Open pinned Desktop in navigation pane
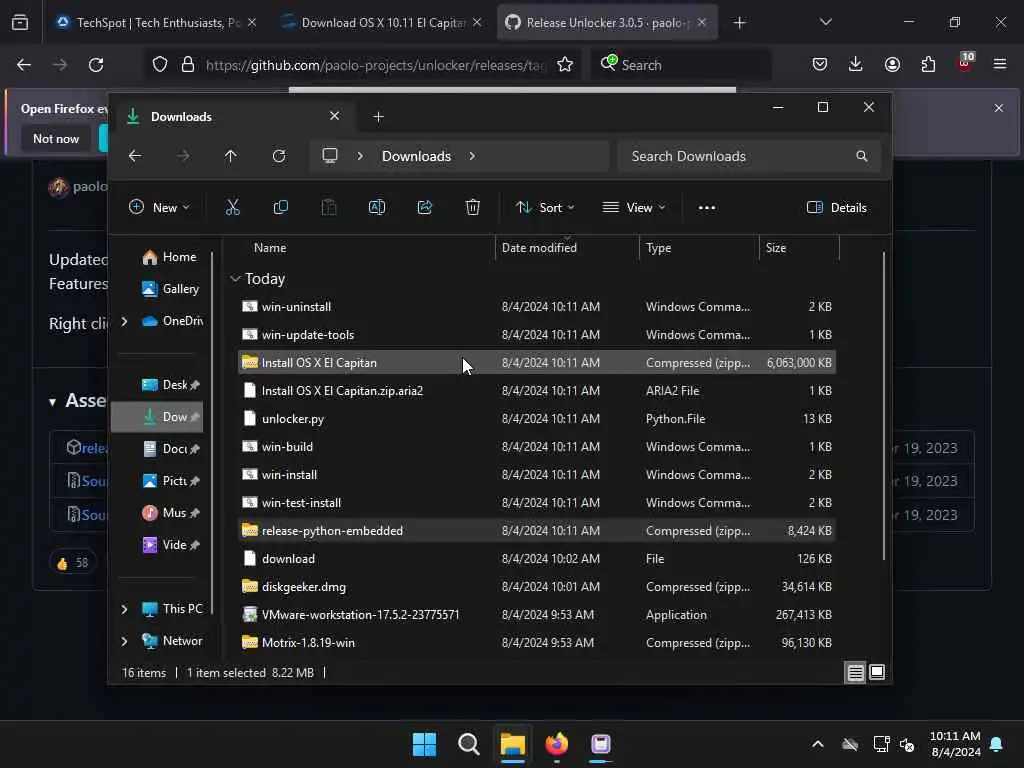This screenshot has width=1024, height=768. [x=170, y=385]
